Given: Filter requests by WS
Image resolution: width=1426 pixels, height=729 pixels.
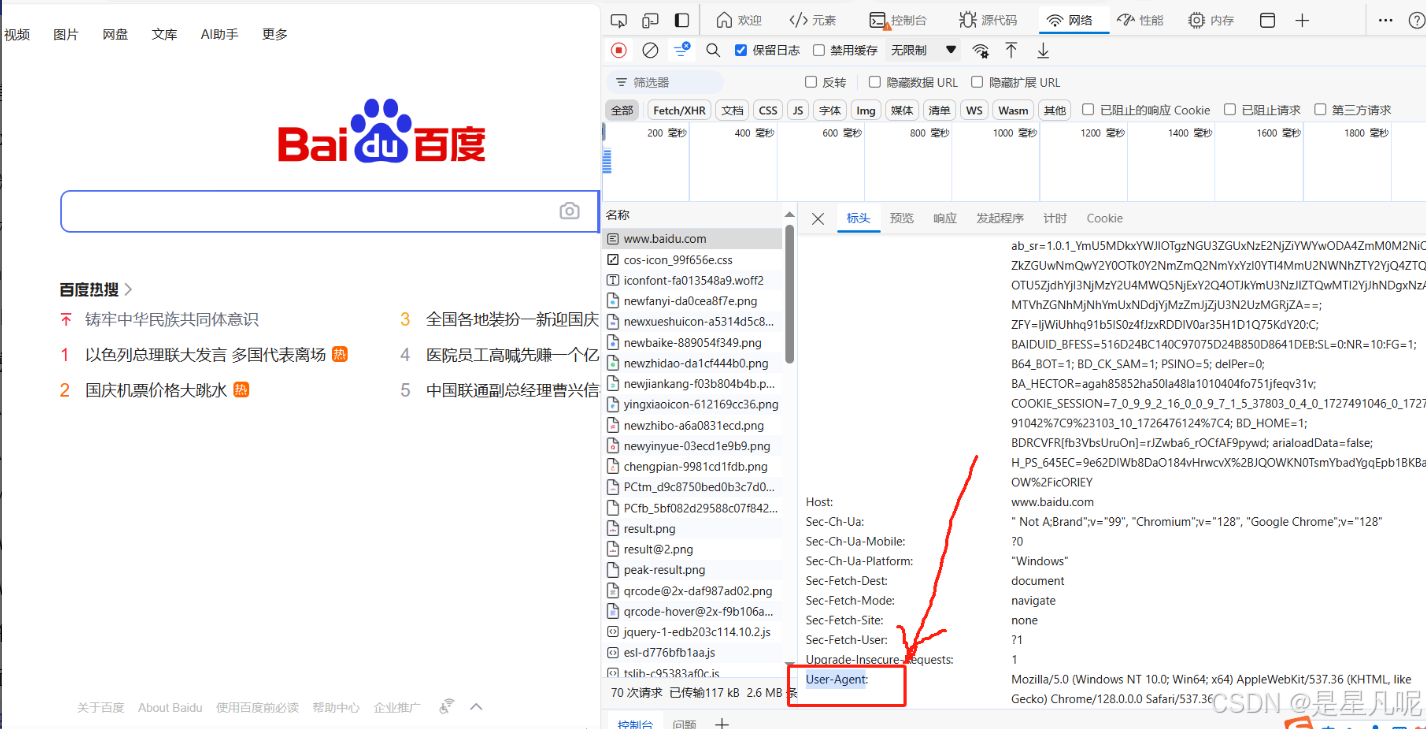Looking at the screenshot, I should coord(974,110).
